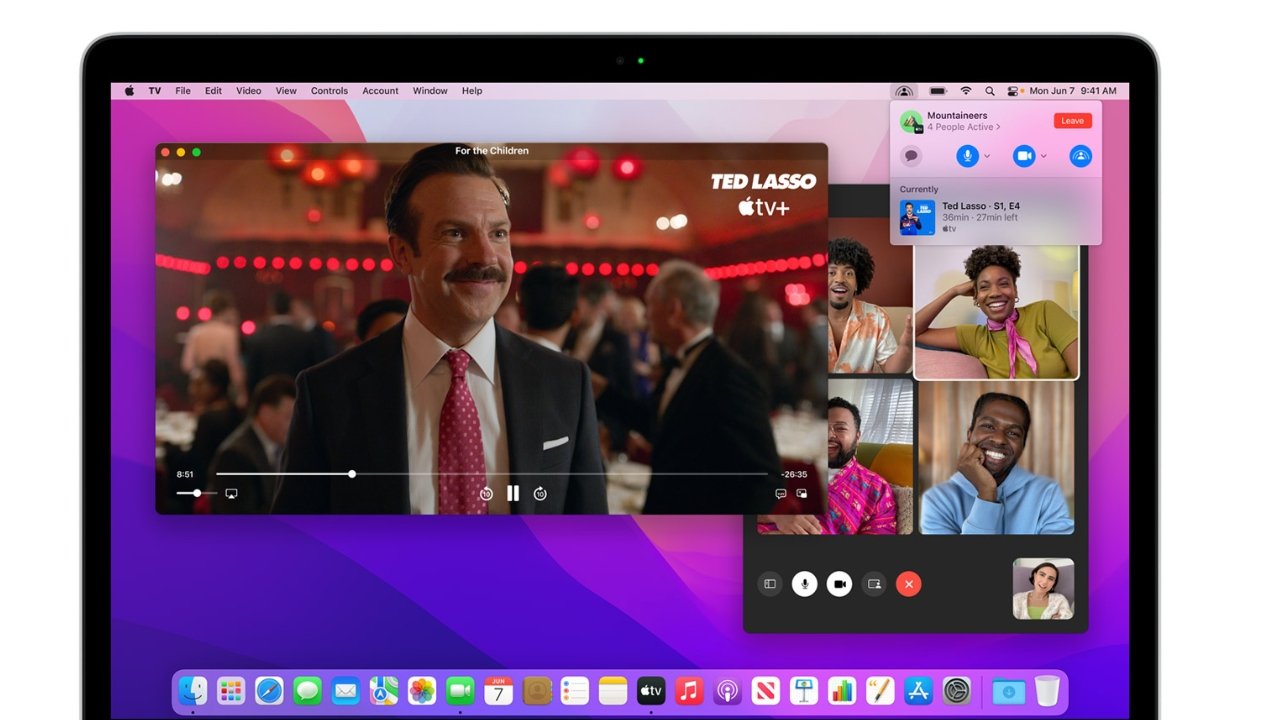Click the blue SharePlay button in panel
Image resolution: width=1280 pixels, height=720 pixels.
coord(1080,156)
